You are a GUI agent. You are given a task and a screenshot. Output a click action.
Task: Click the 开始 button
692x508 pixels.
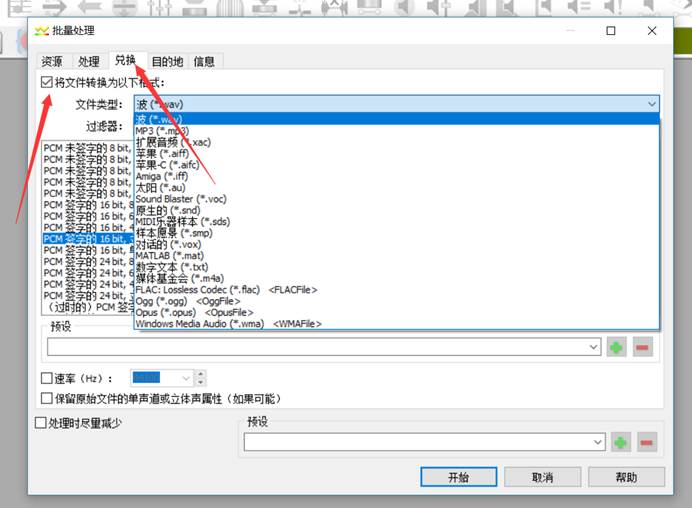pos(459,477)
